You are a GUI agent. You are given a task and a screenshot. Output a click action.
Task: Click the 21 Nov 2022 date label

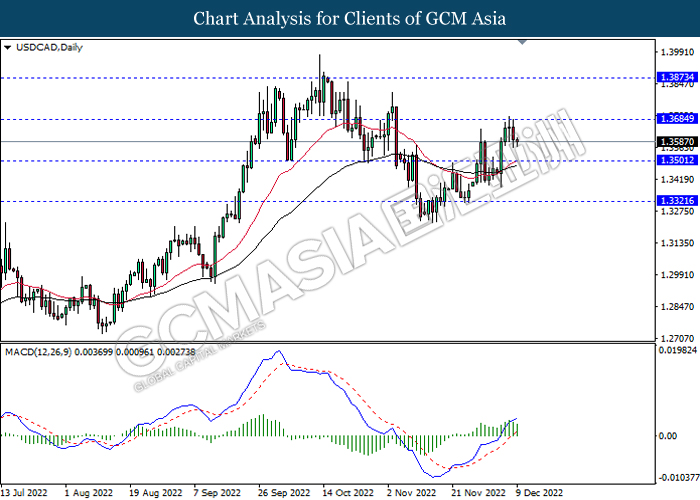pyautogui.click(x=478, y=493)
